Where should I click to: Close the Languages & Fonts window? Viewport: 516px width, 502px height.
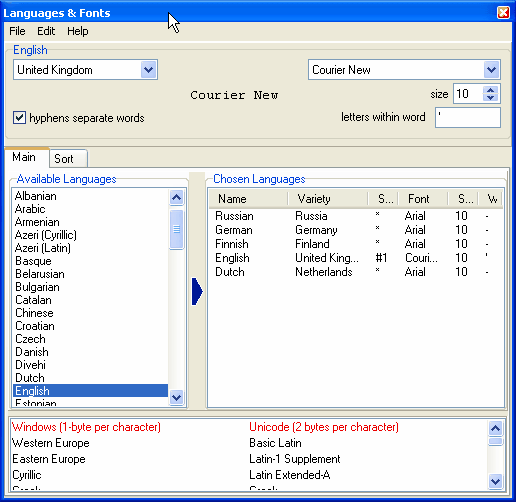point(503,13)
